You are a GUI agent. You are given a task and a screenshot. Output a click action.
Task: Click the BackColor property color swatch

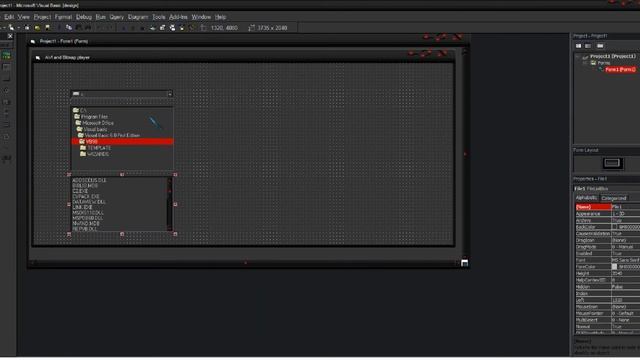(x=614, y=227)
